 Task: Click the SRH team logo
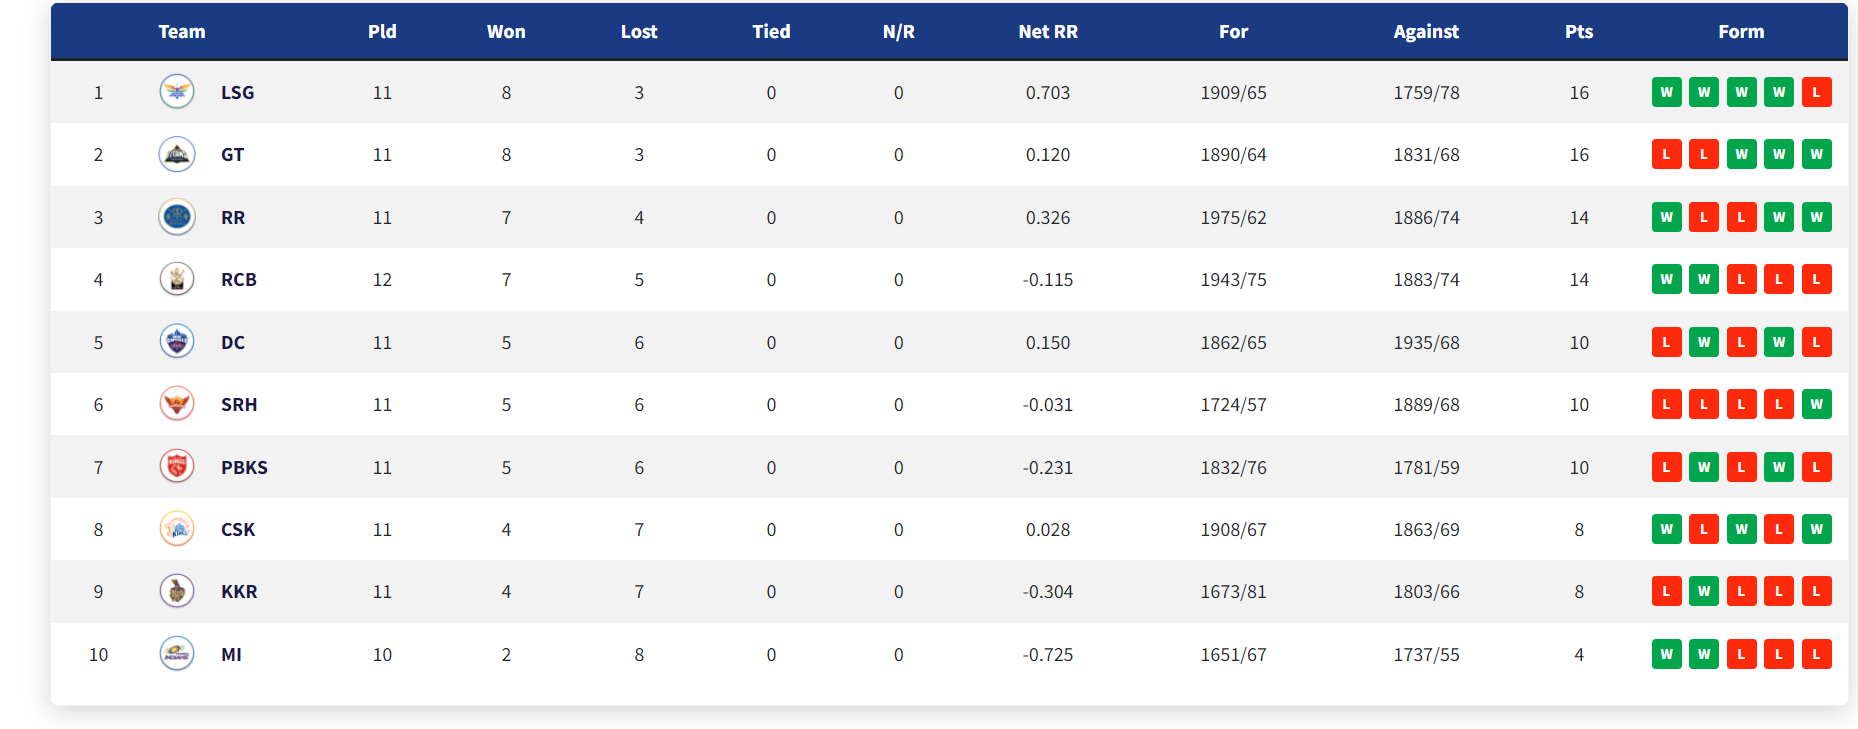click(177, 404)
